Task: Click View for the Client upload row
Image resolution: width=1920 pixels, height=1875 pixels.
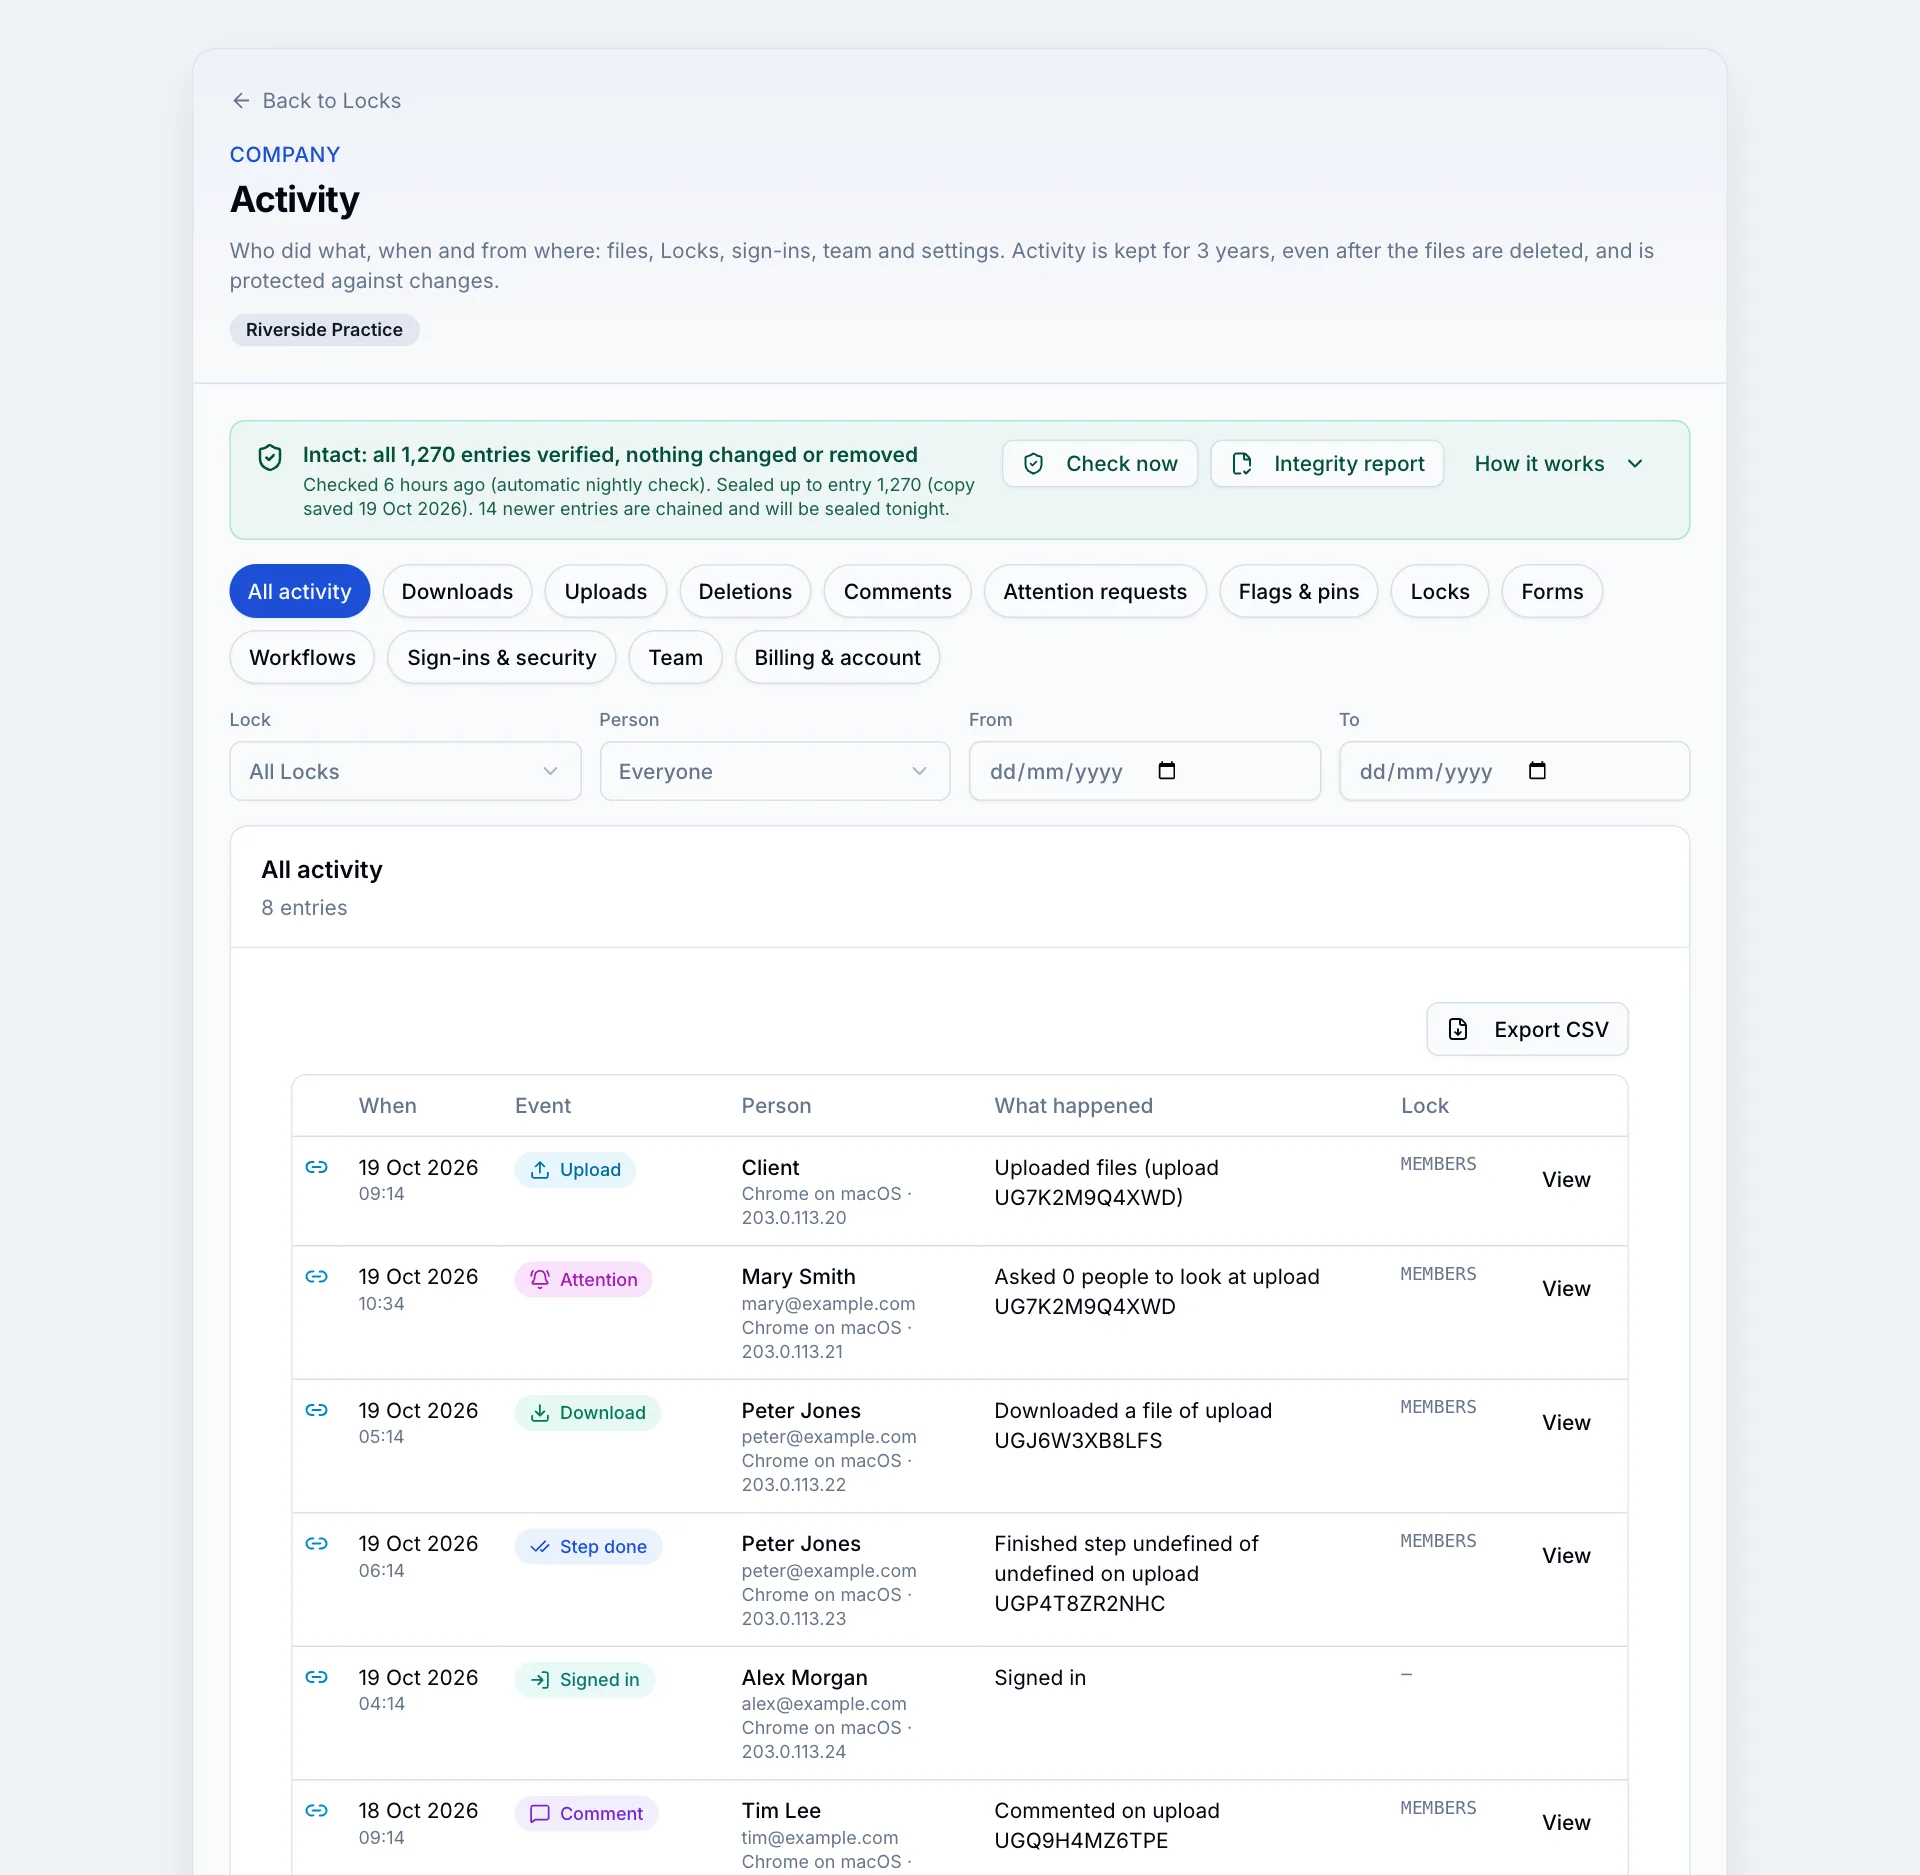Action: tap(1566, 1180)
